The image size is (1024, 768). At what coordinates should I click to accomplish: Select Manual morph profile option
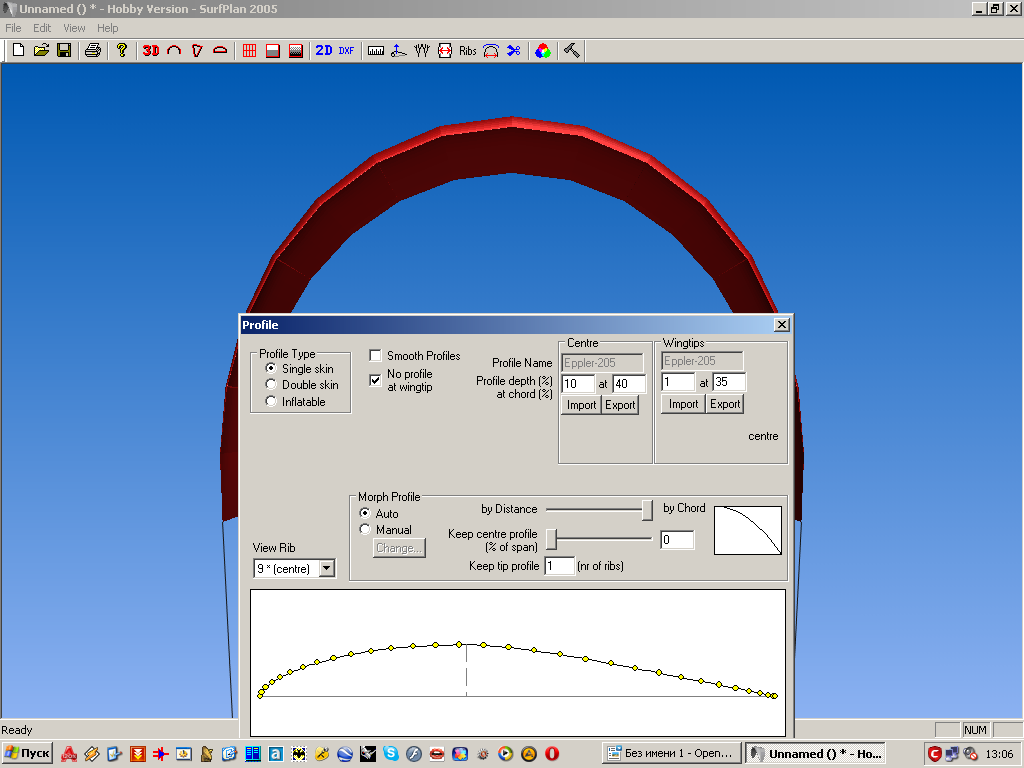[x=365, y=530]
